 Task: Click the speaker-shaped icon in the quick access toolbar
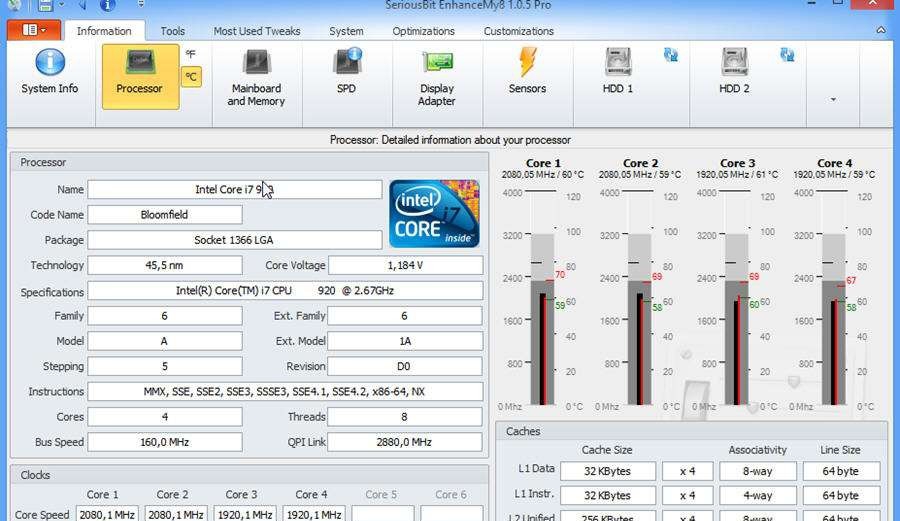84,5
